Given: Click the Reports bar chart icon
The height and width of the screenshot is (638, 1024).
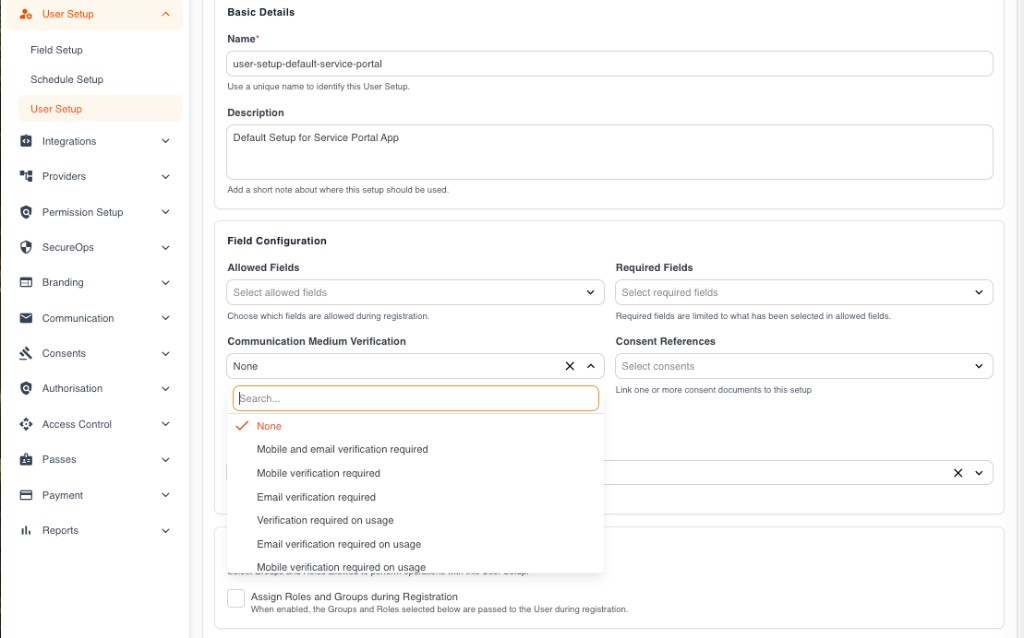Looking at the screenshot, I should coord(25,530).
